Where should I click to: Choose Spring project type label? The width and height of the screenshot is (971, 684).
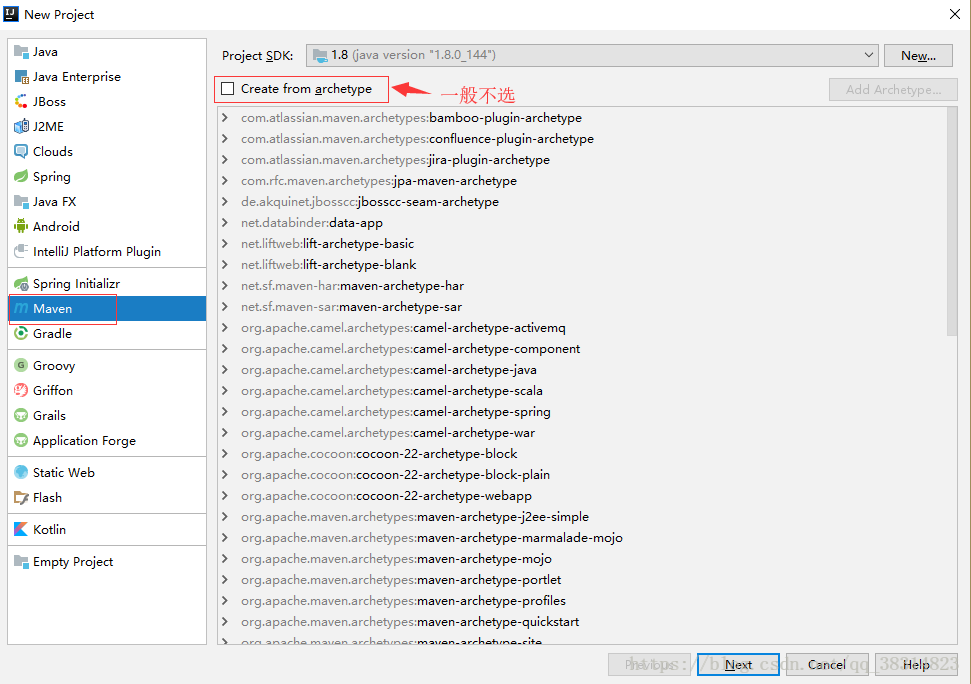tap(51, 176)
